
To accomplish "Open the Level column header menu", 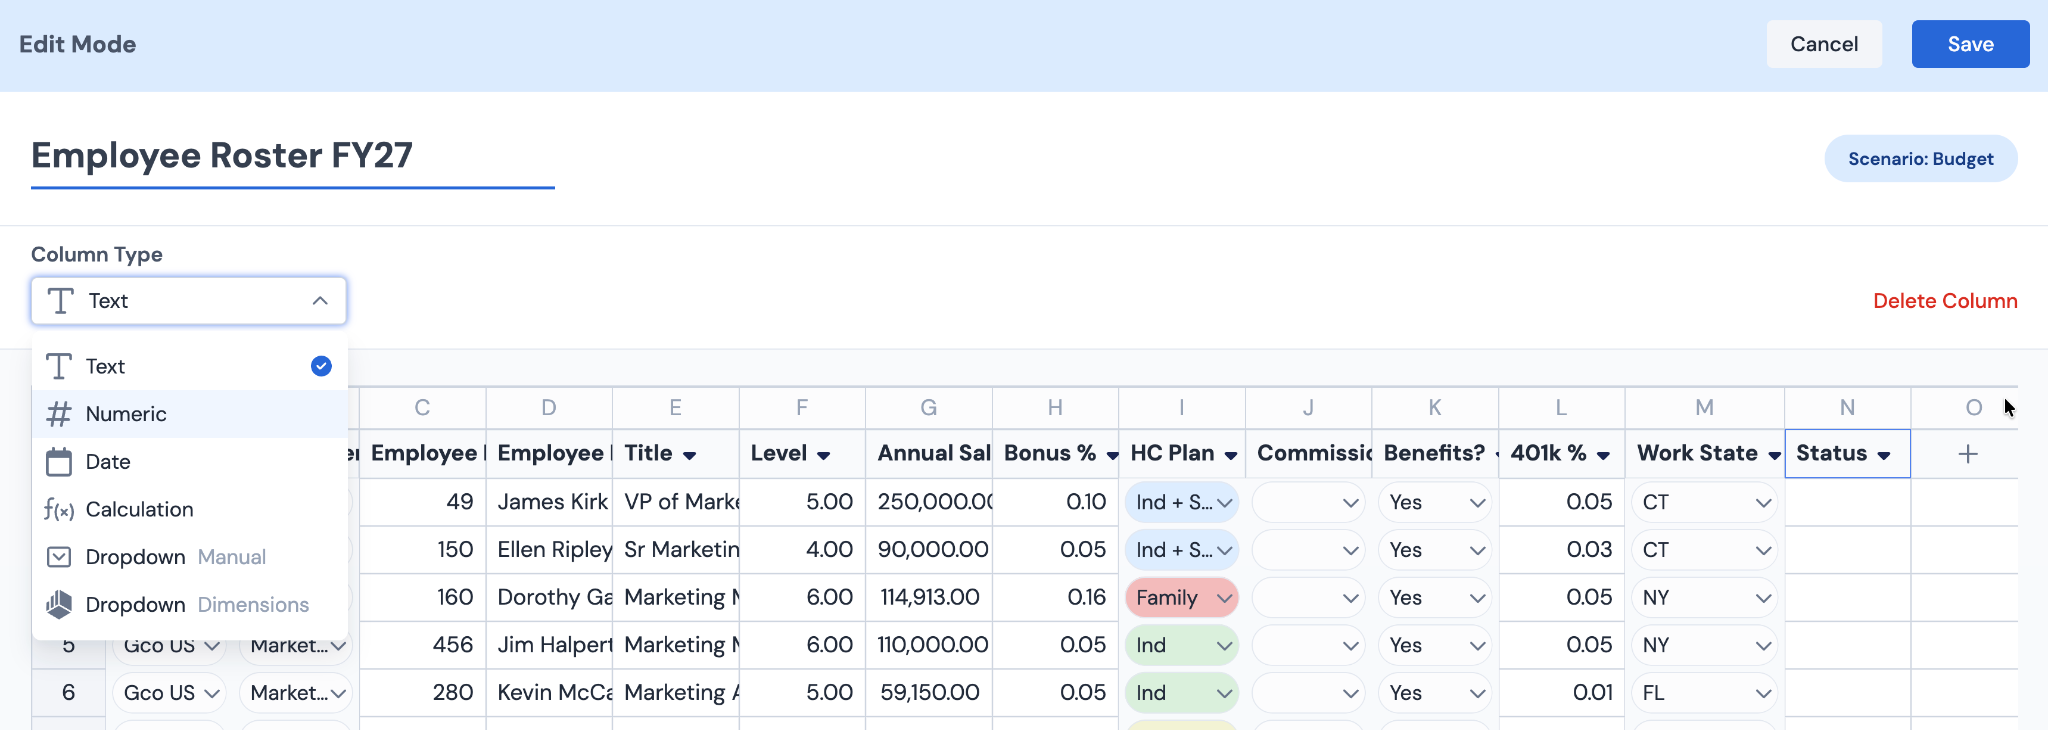I will 823,455.
